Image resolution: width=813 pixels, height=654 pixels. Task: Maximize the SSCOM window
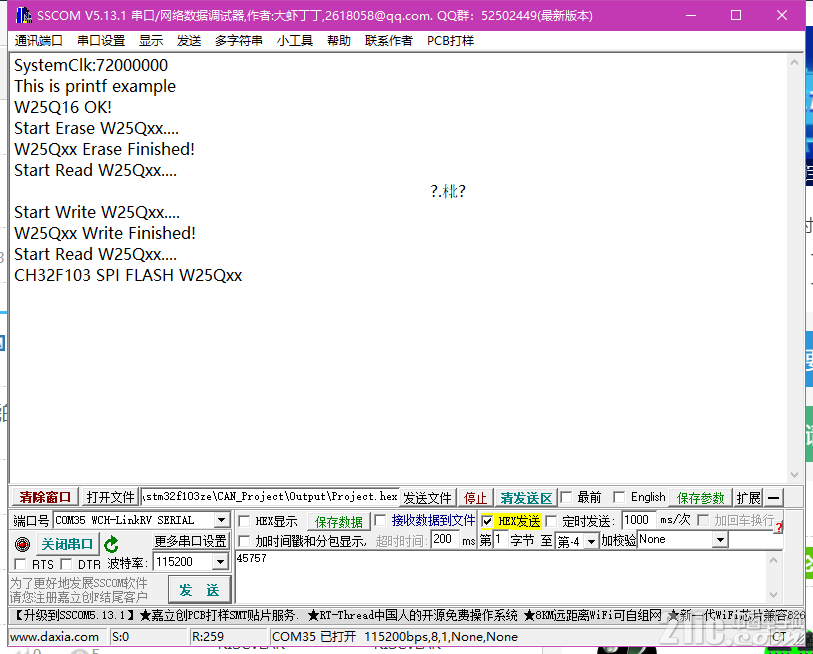click(736, 16)
